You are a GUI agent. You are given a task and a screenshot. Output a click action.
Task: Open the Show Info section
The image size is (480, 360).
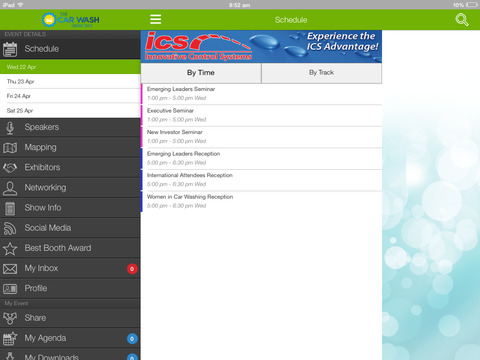[x=70, y=208]
